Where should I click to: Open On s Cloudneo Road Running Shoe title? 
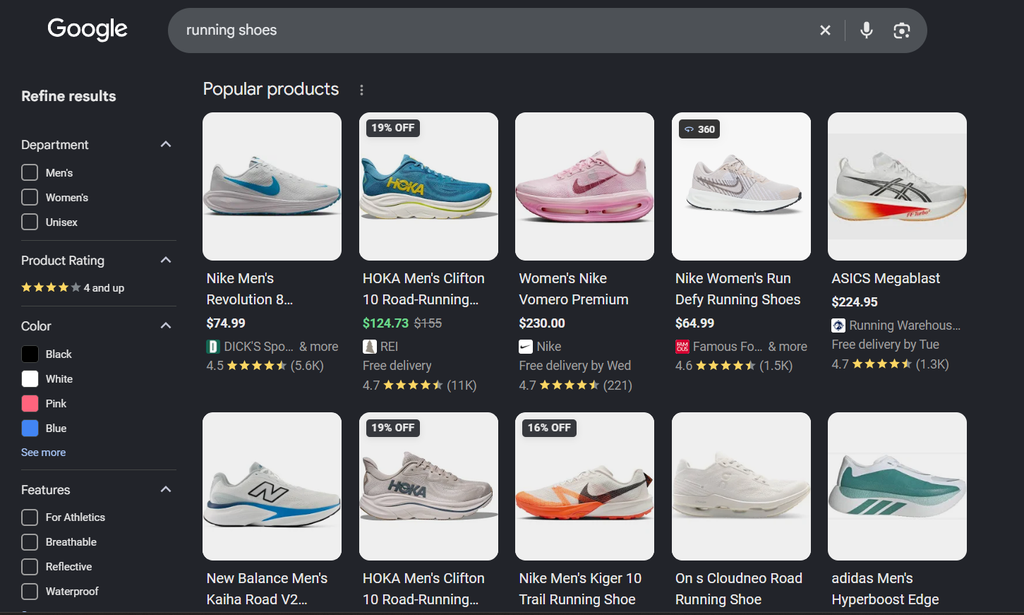click(739, 589)
